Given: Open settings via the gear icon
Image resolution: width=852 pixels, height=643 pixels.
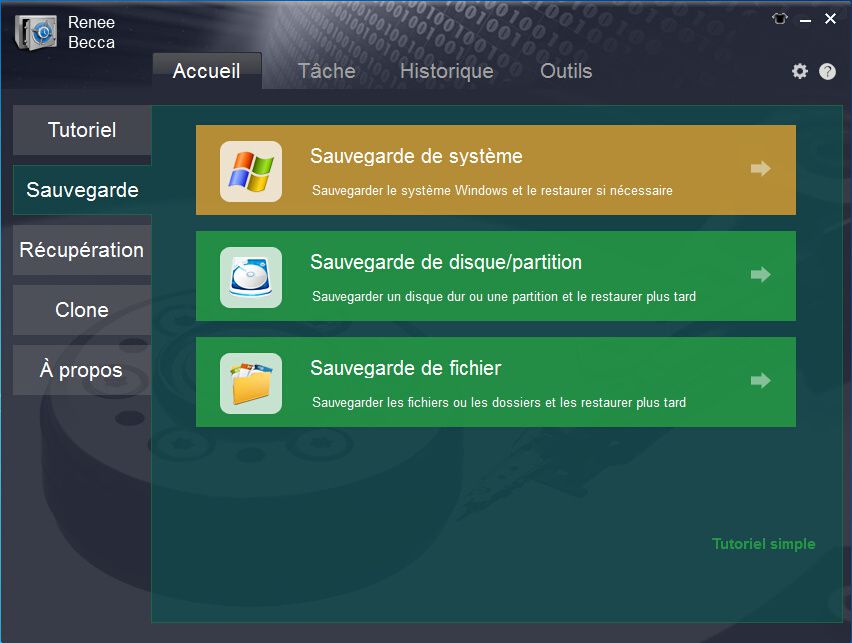Looking at the screenshot, I should pyautogui.click(x=799, y=71).
